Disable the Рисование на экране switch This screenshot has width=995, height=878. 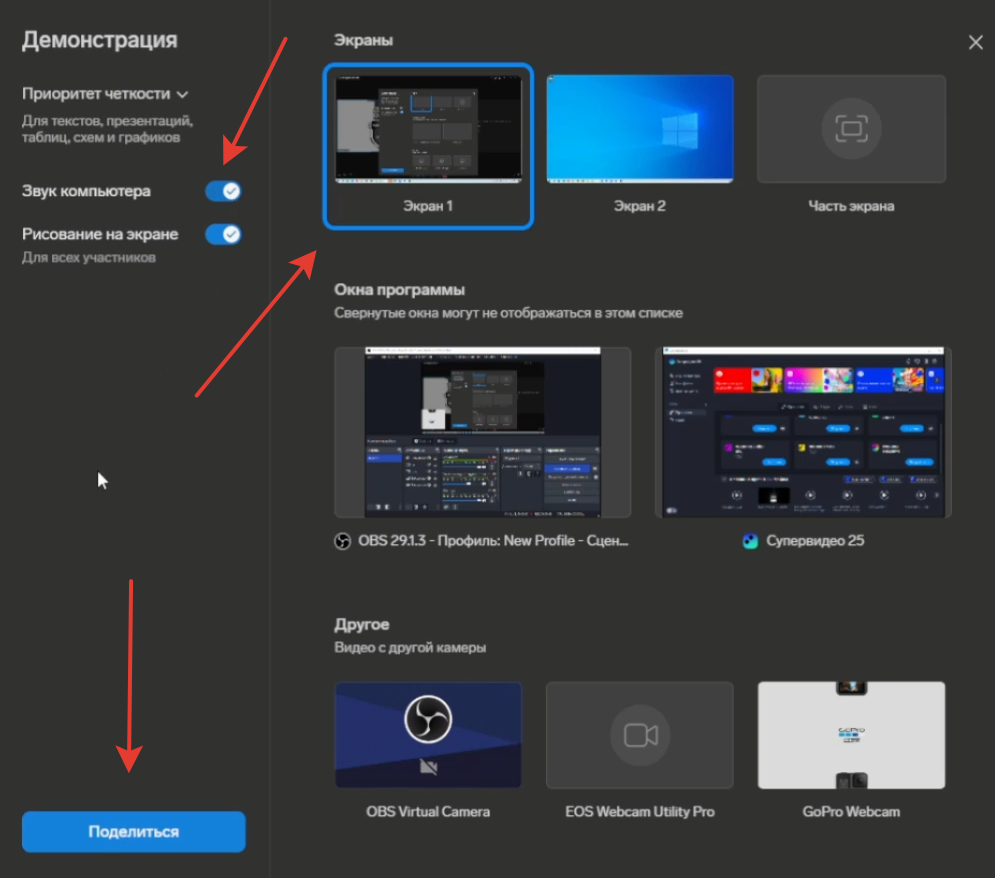[223, 234]
